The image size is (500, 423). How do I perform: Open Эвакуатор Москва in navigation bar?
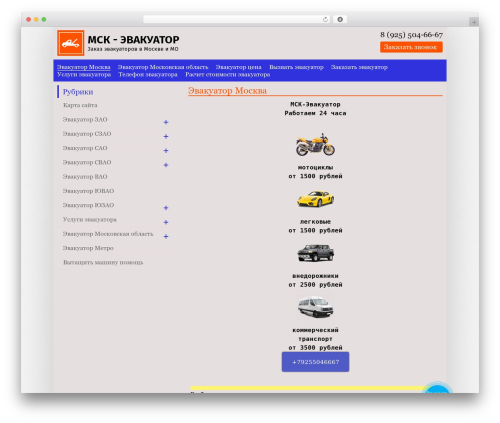84,67
